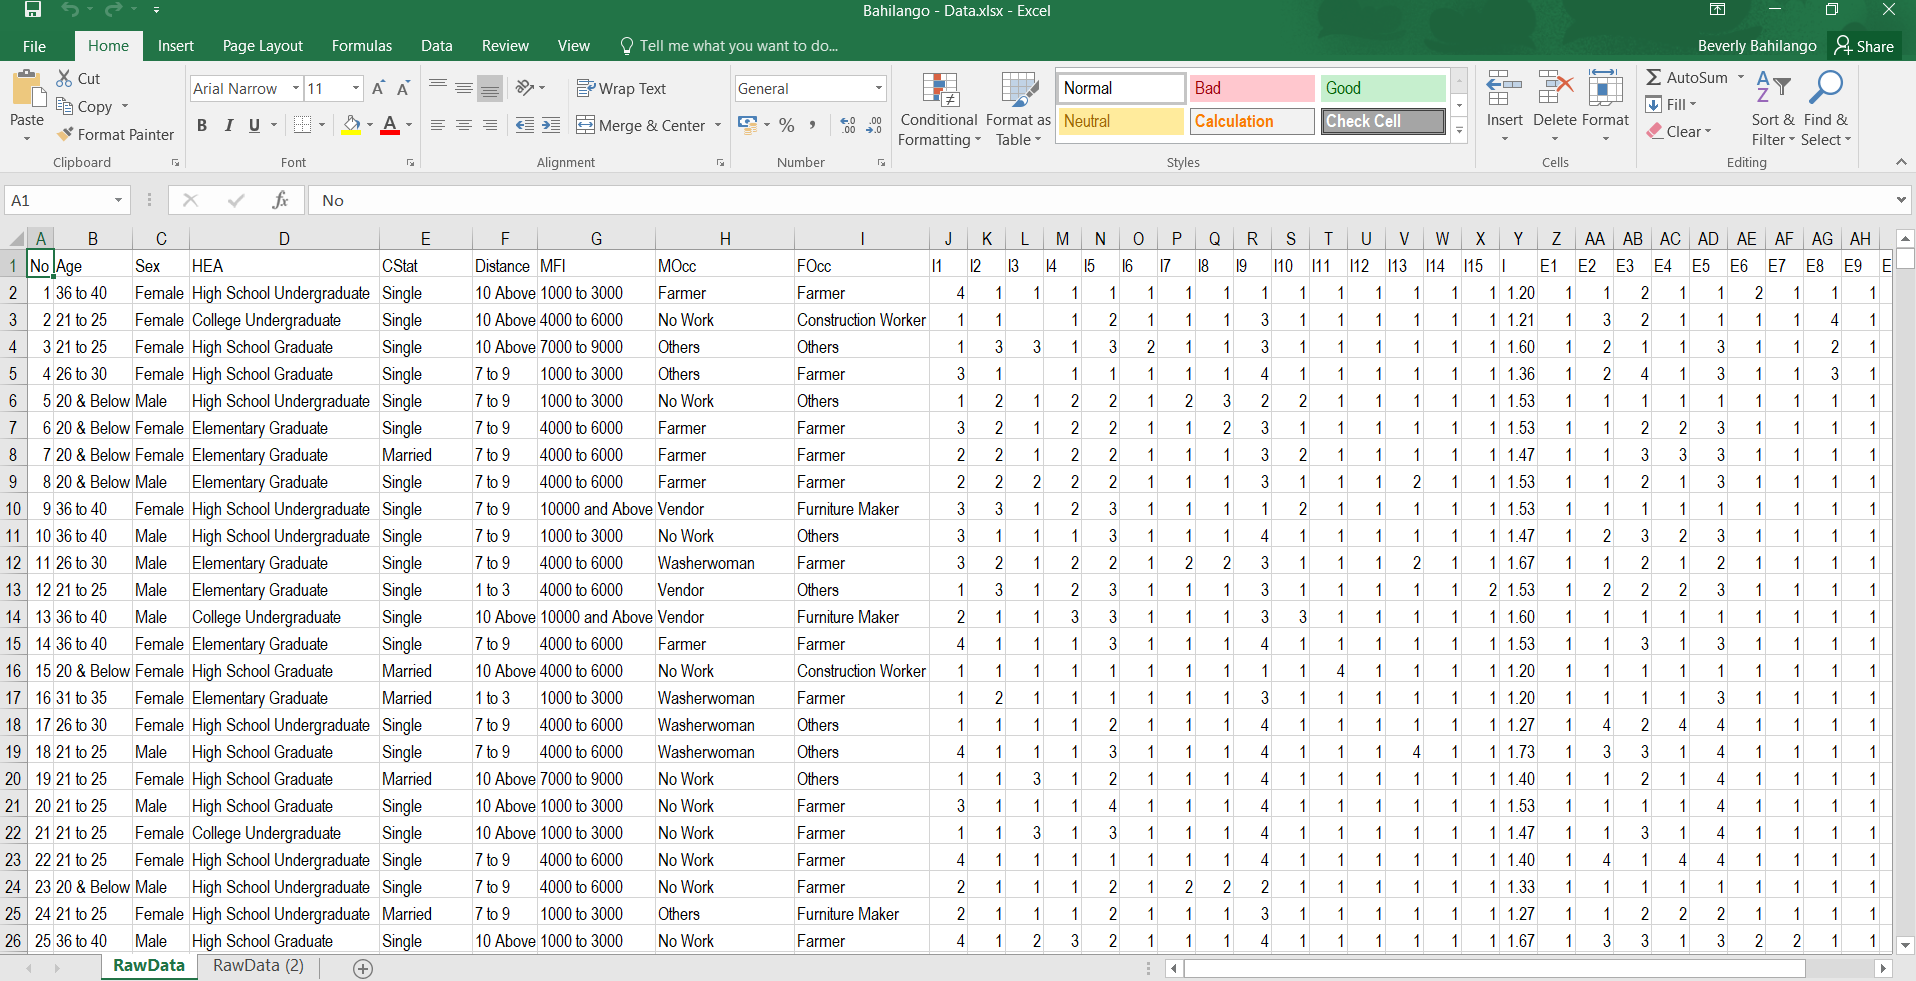Expand the Name Box dropdown arrow

point(118,200)
